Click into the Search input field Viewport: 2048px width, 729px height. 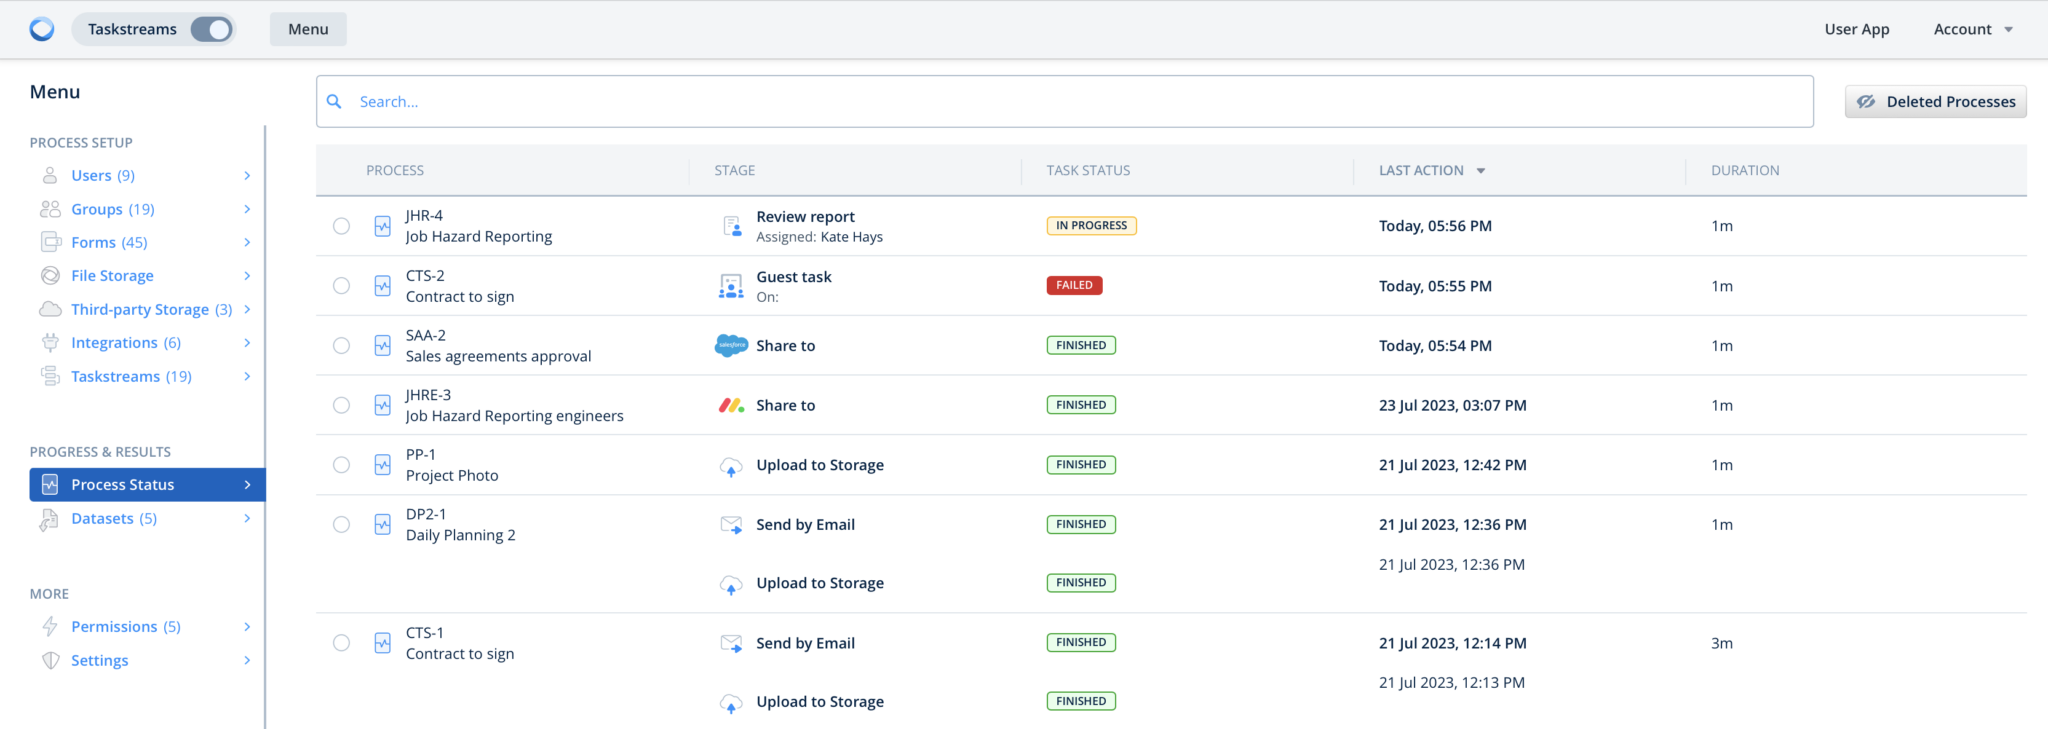pos(1064,102)
